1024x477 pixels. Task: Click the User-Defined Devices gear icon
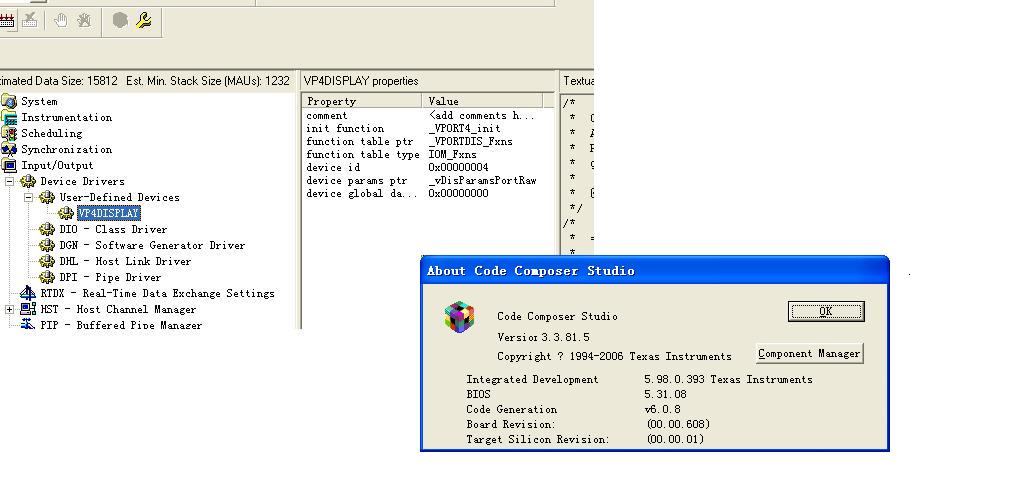(x=47, y=197)
